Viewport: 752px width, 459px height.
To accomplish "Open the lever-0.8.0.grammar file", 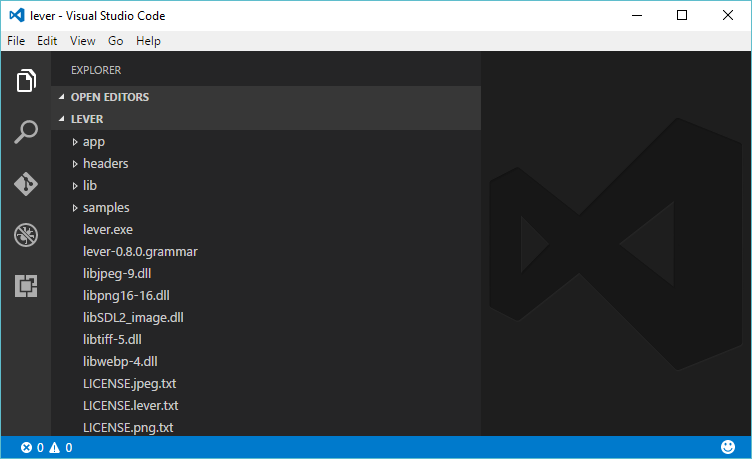I will coord(140,252).
